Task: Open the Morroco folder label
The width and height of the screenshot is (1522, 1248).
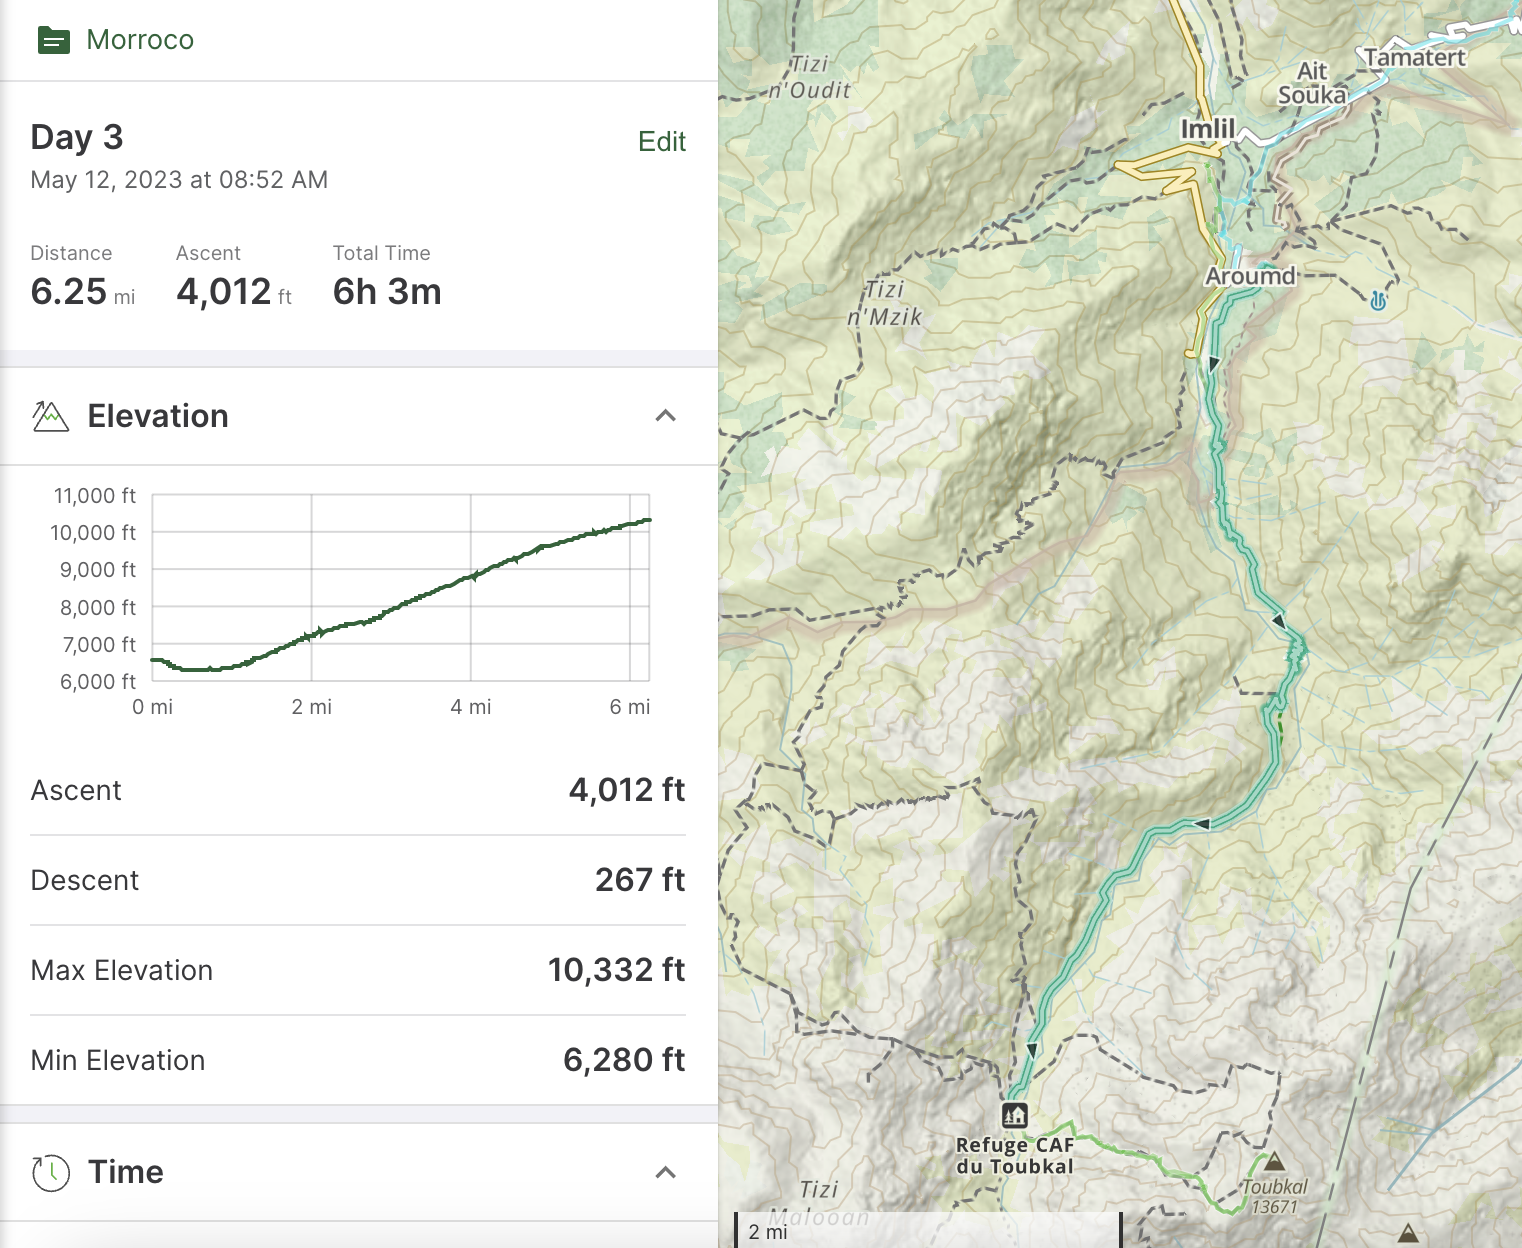Action: [x=140, y=40]
